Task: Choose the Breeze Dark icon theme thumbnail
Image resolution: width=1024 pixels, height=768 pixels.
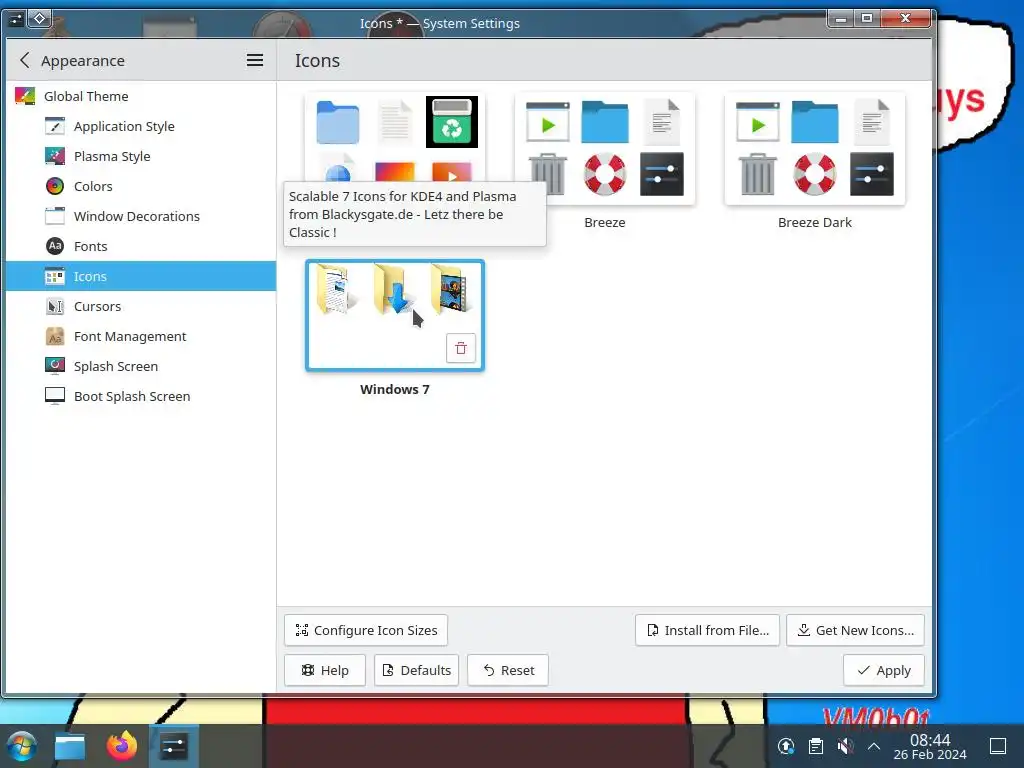Action: point(814,149)
